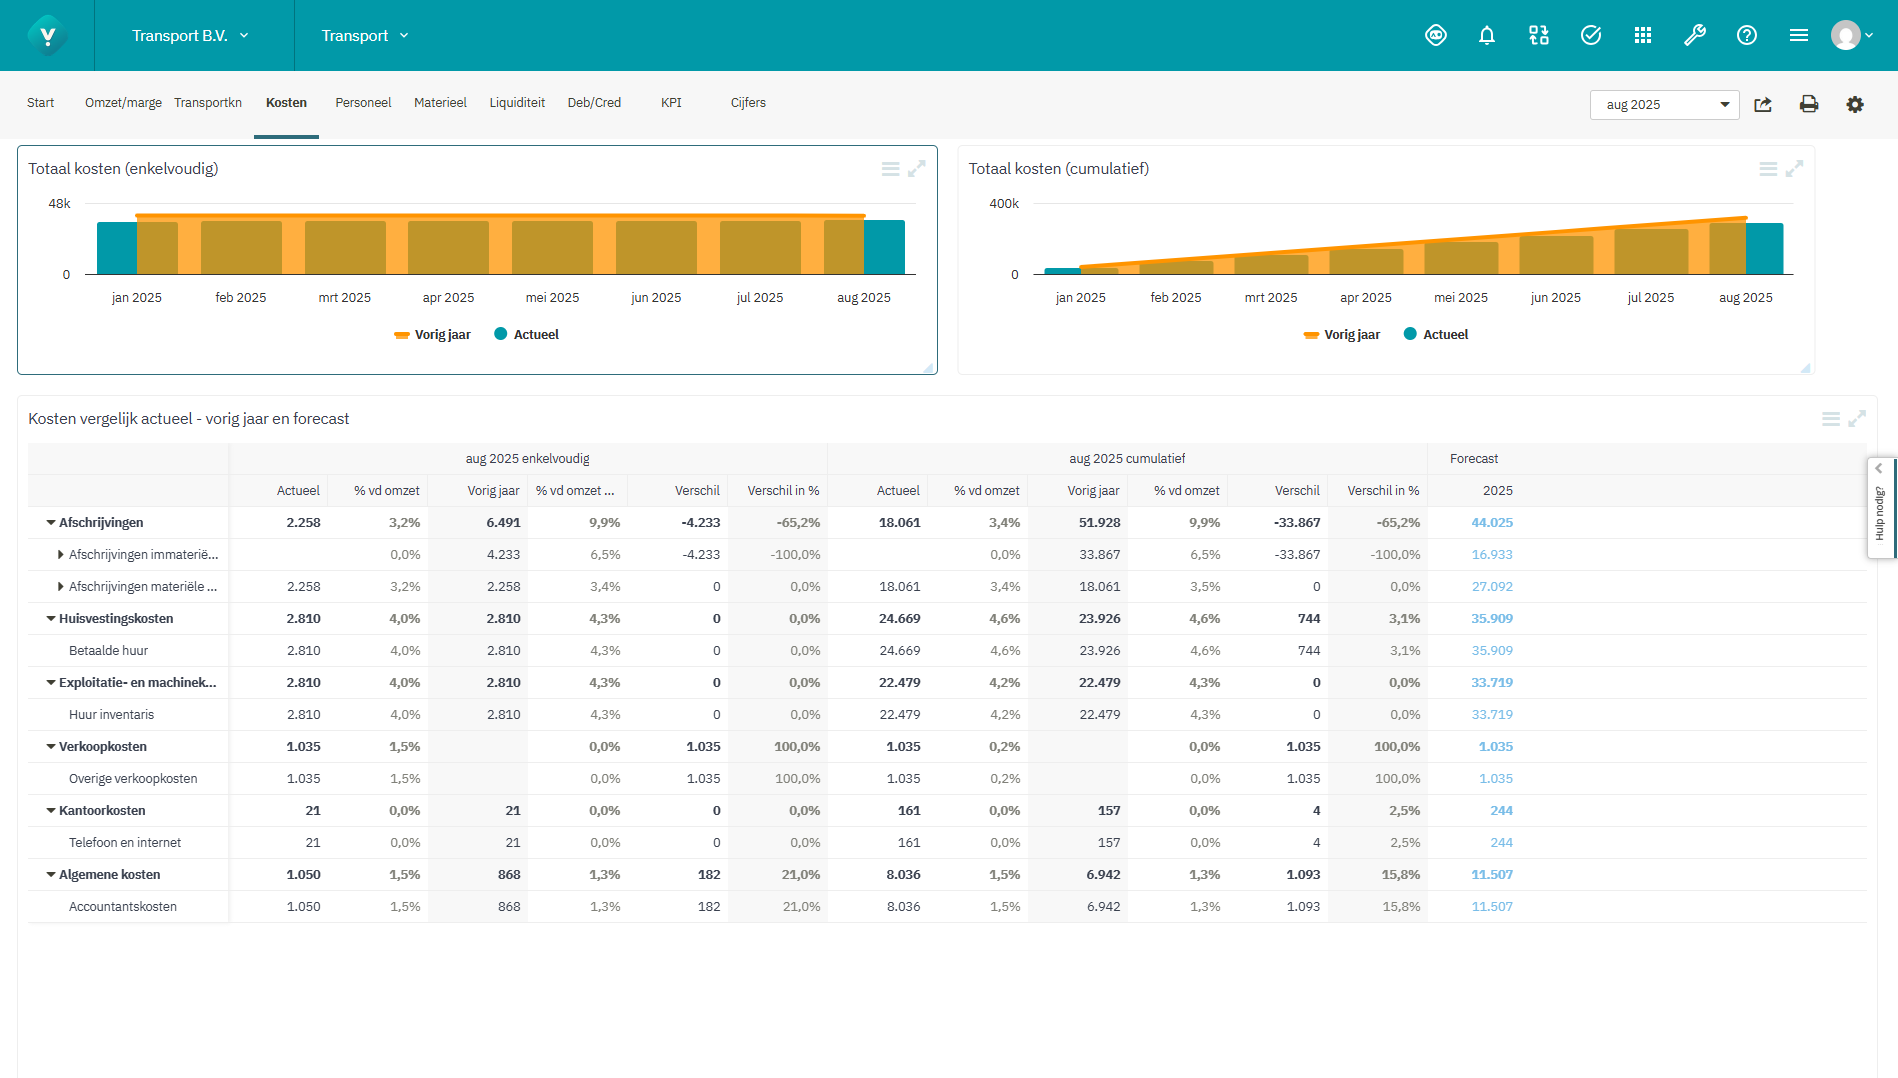
Task: Open the settings gear next to the printer
Action: [1855, 104]
